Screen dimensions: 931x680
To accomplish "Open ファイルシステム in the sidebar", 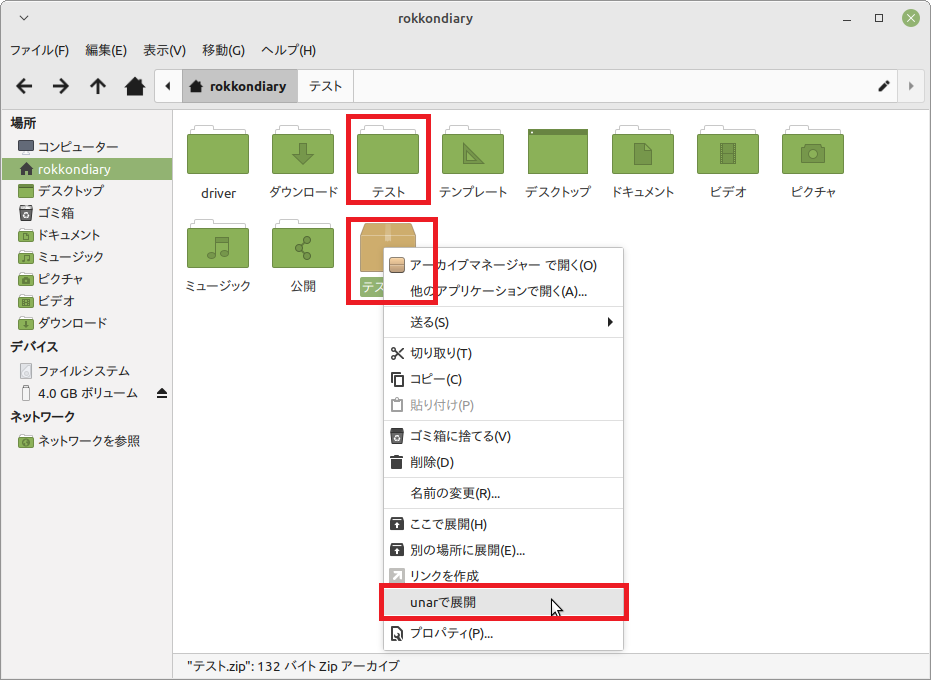I will (87, 371).
